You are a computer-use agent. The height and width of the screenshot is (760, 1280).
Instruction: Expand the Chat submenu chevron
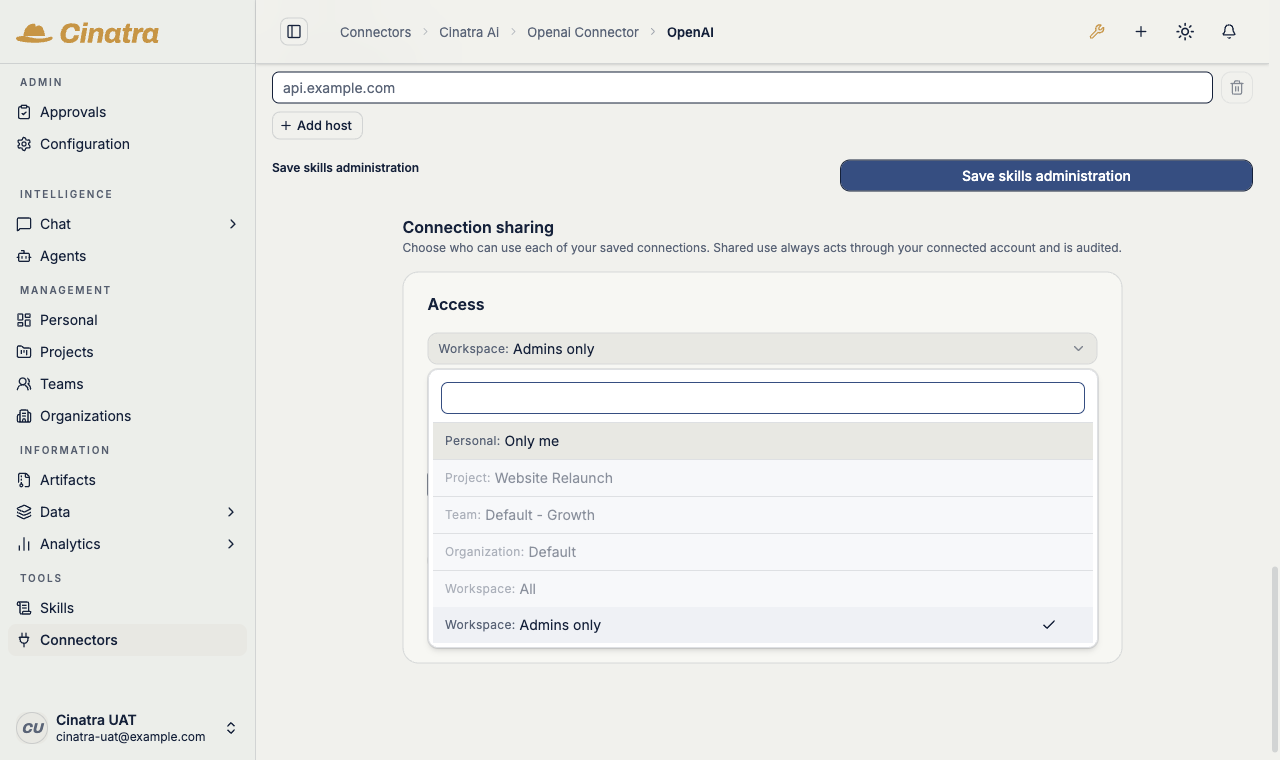[x=232, y=224]
